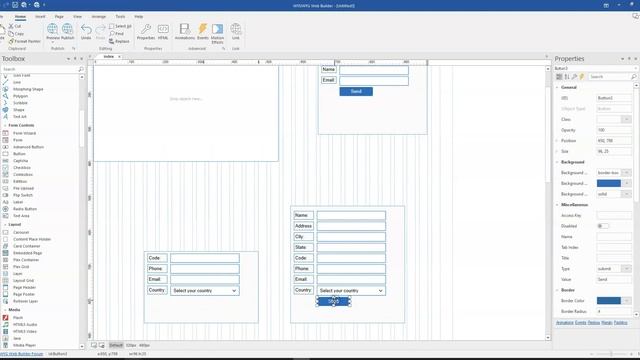
Task: Activate the Format Painter tool
Action: 24,41
